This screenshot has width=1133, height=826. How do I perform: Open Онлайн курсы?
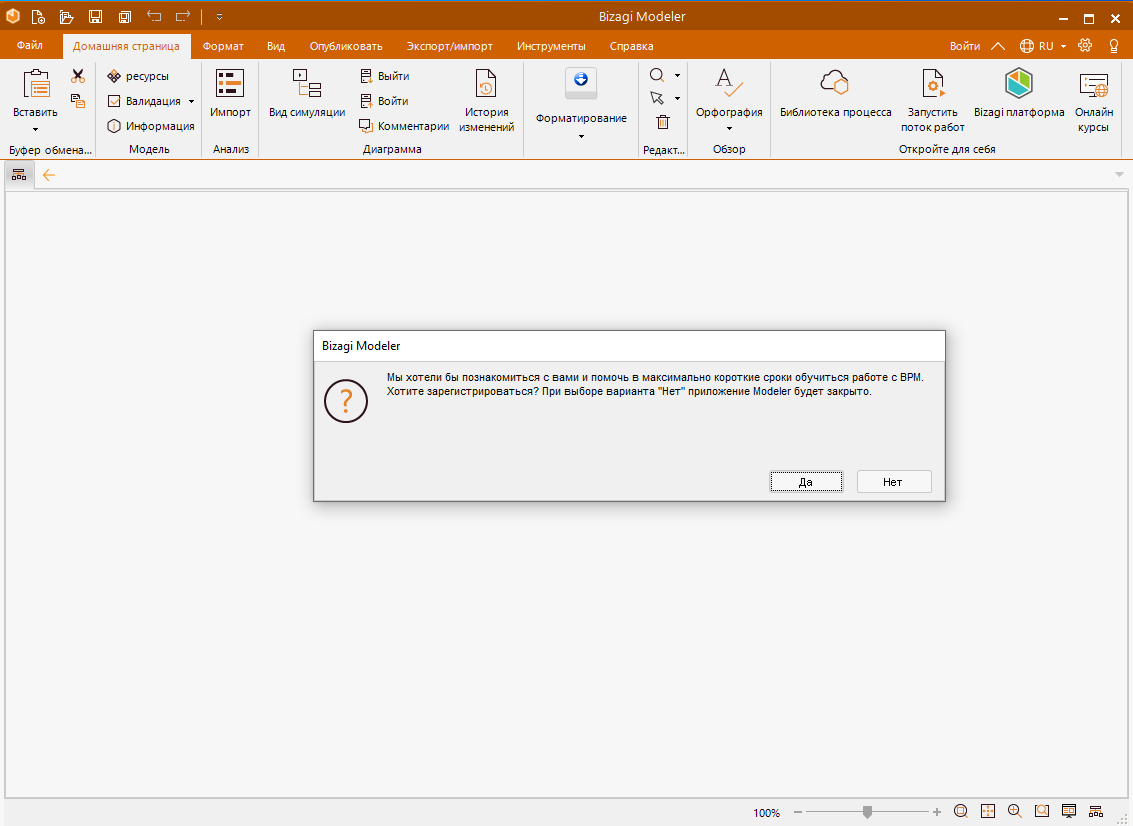(x=1093, y=101)
